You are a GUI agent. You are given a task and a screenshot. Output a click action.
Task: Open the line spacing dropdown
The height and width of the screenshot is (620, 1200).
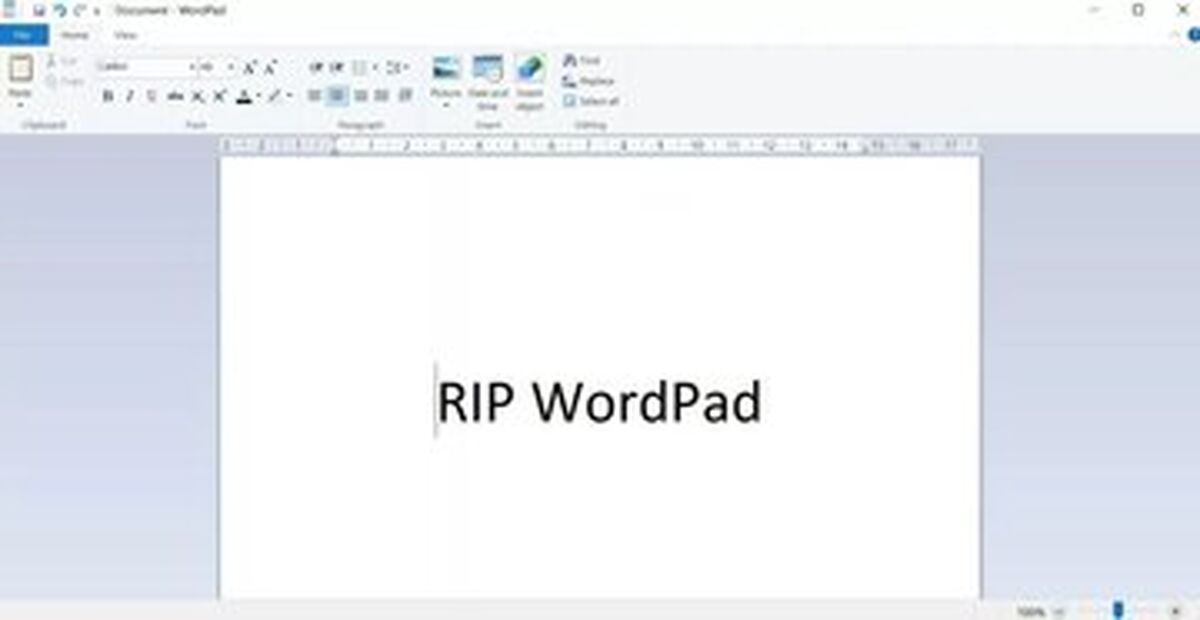pos(397,67)
